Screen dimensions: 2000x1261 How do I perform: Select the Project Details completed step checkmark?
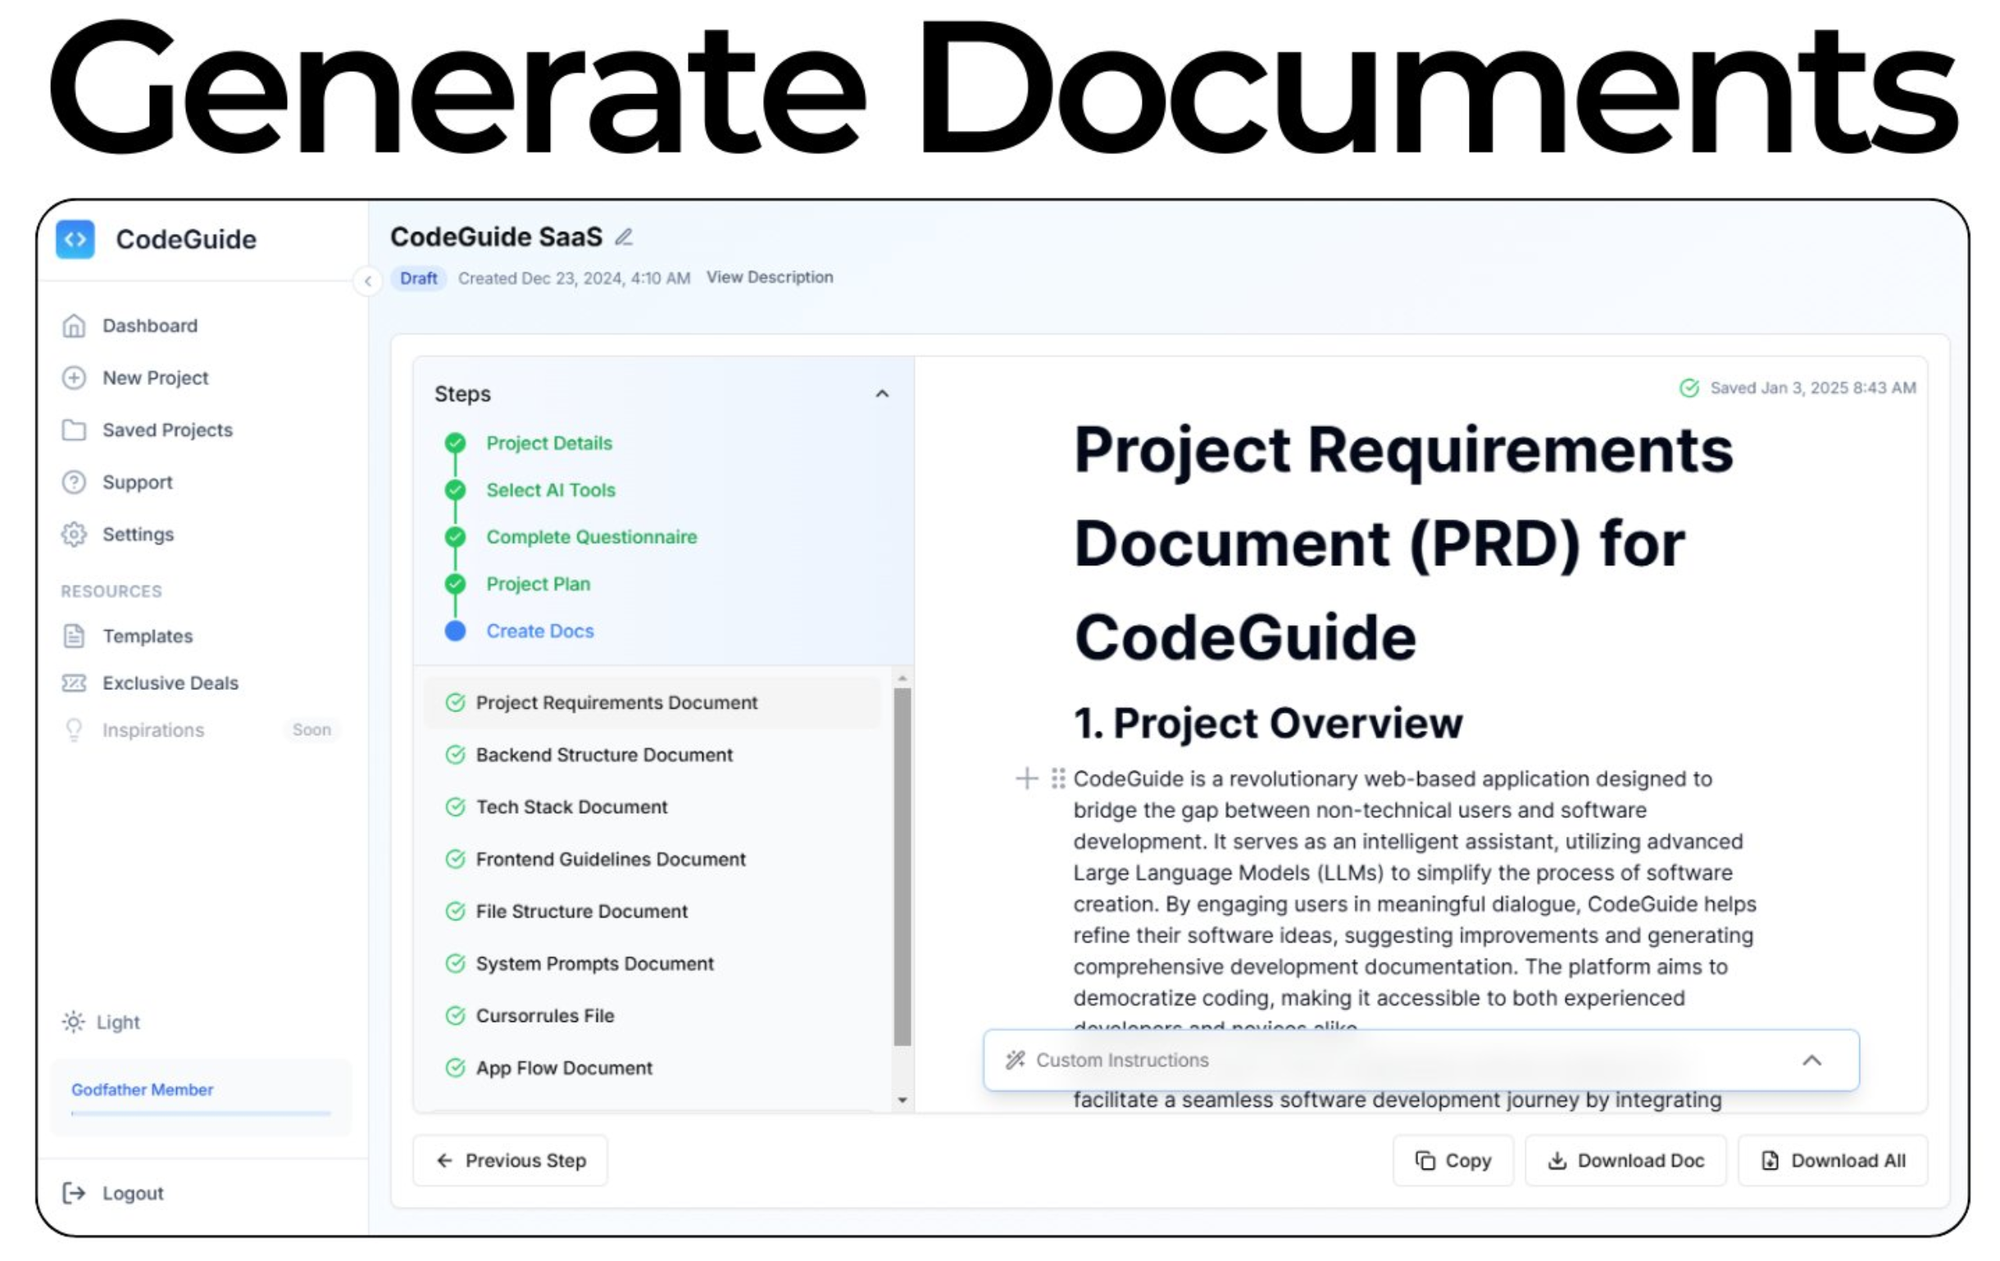(455, 443)
